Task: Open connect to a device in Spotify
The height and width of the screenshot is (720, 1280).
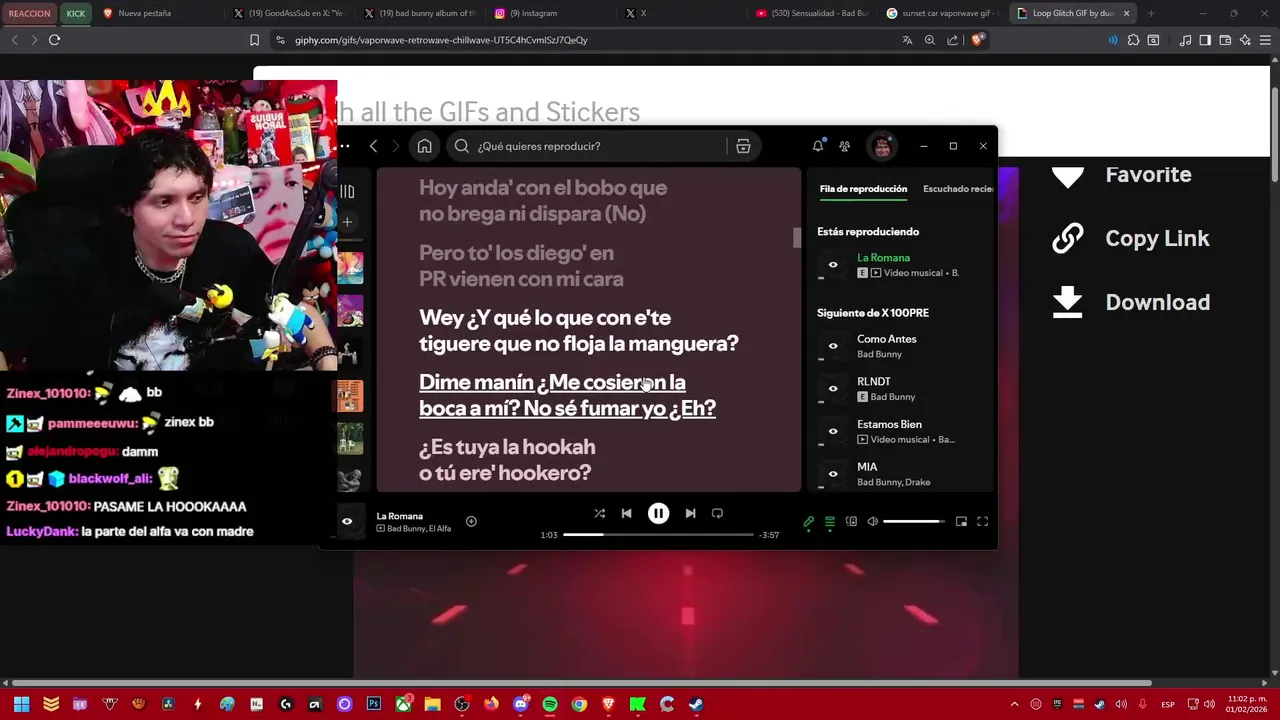Action: pyautogui.click(x=851, y=521)
